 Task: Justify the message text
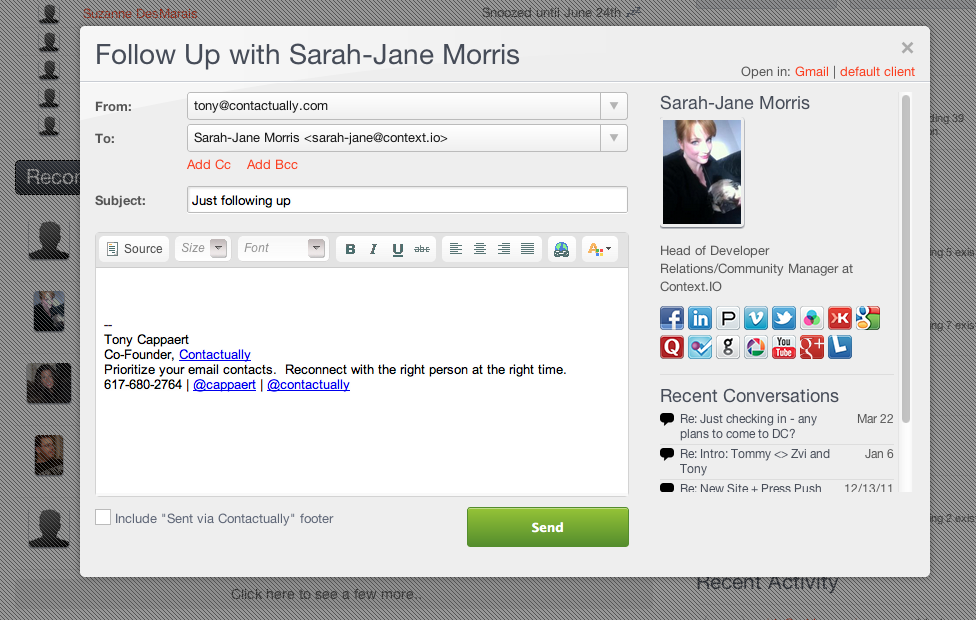(527, 249)
